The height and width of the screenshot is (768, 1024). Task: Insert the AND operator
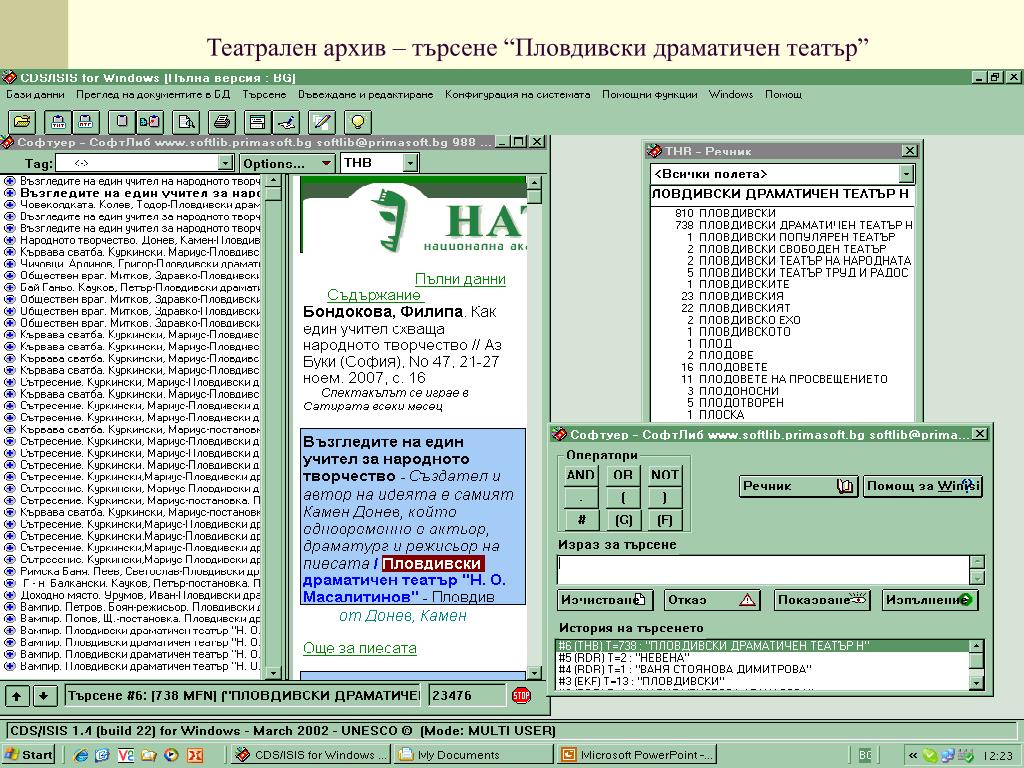click(580, 475)
